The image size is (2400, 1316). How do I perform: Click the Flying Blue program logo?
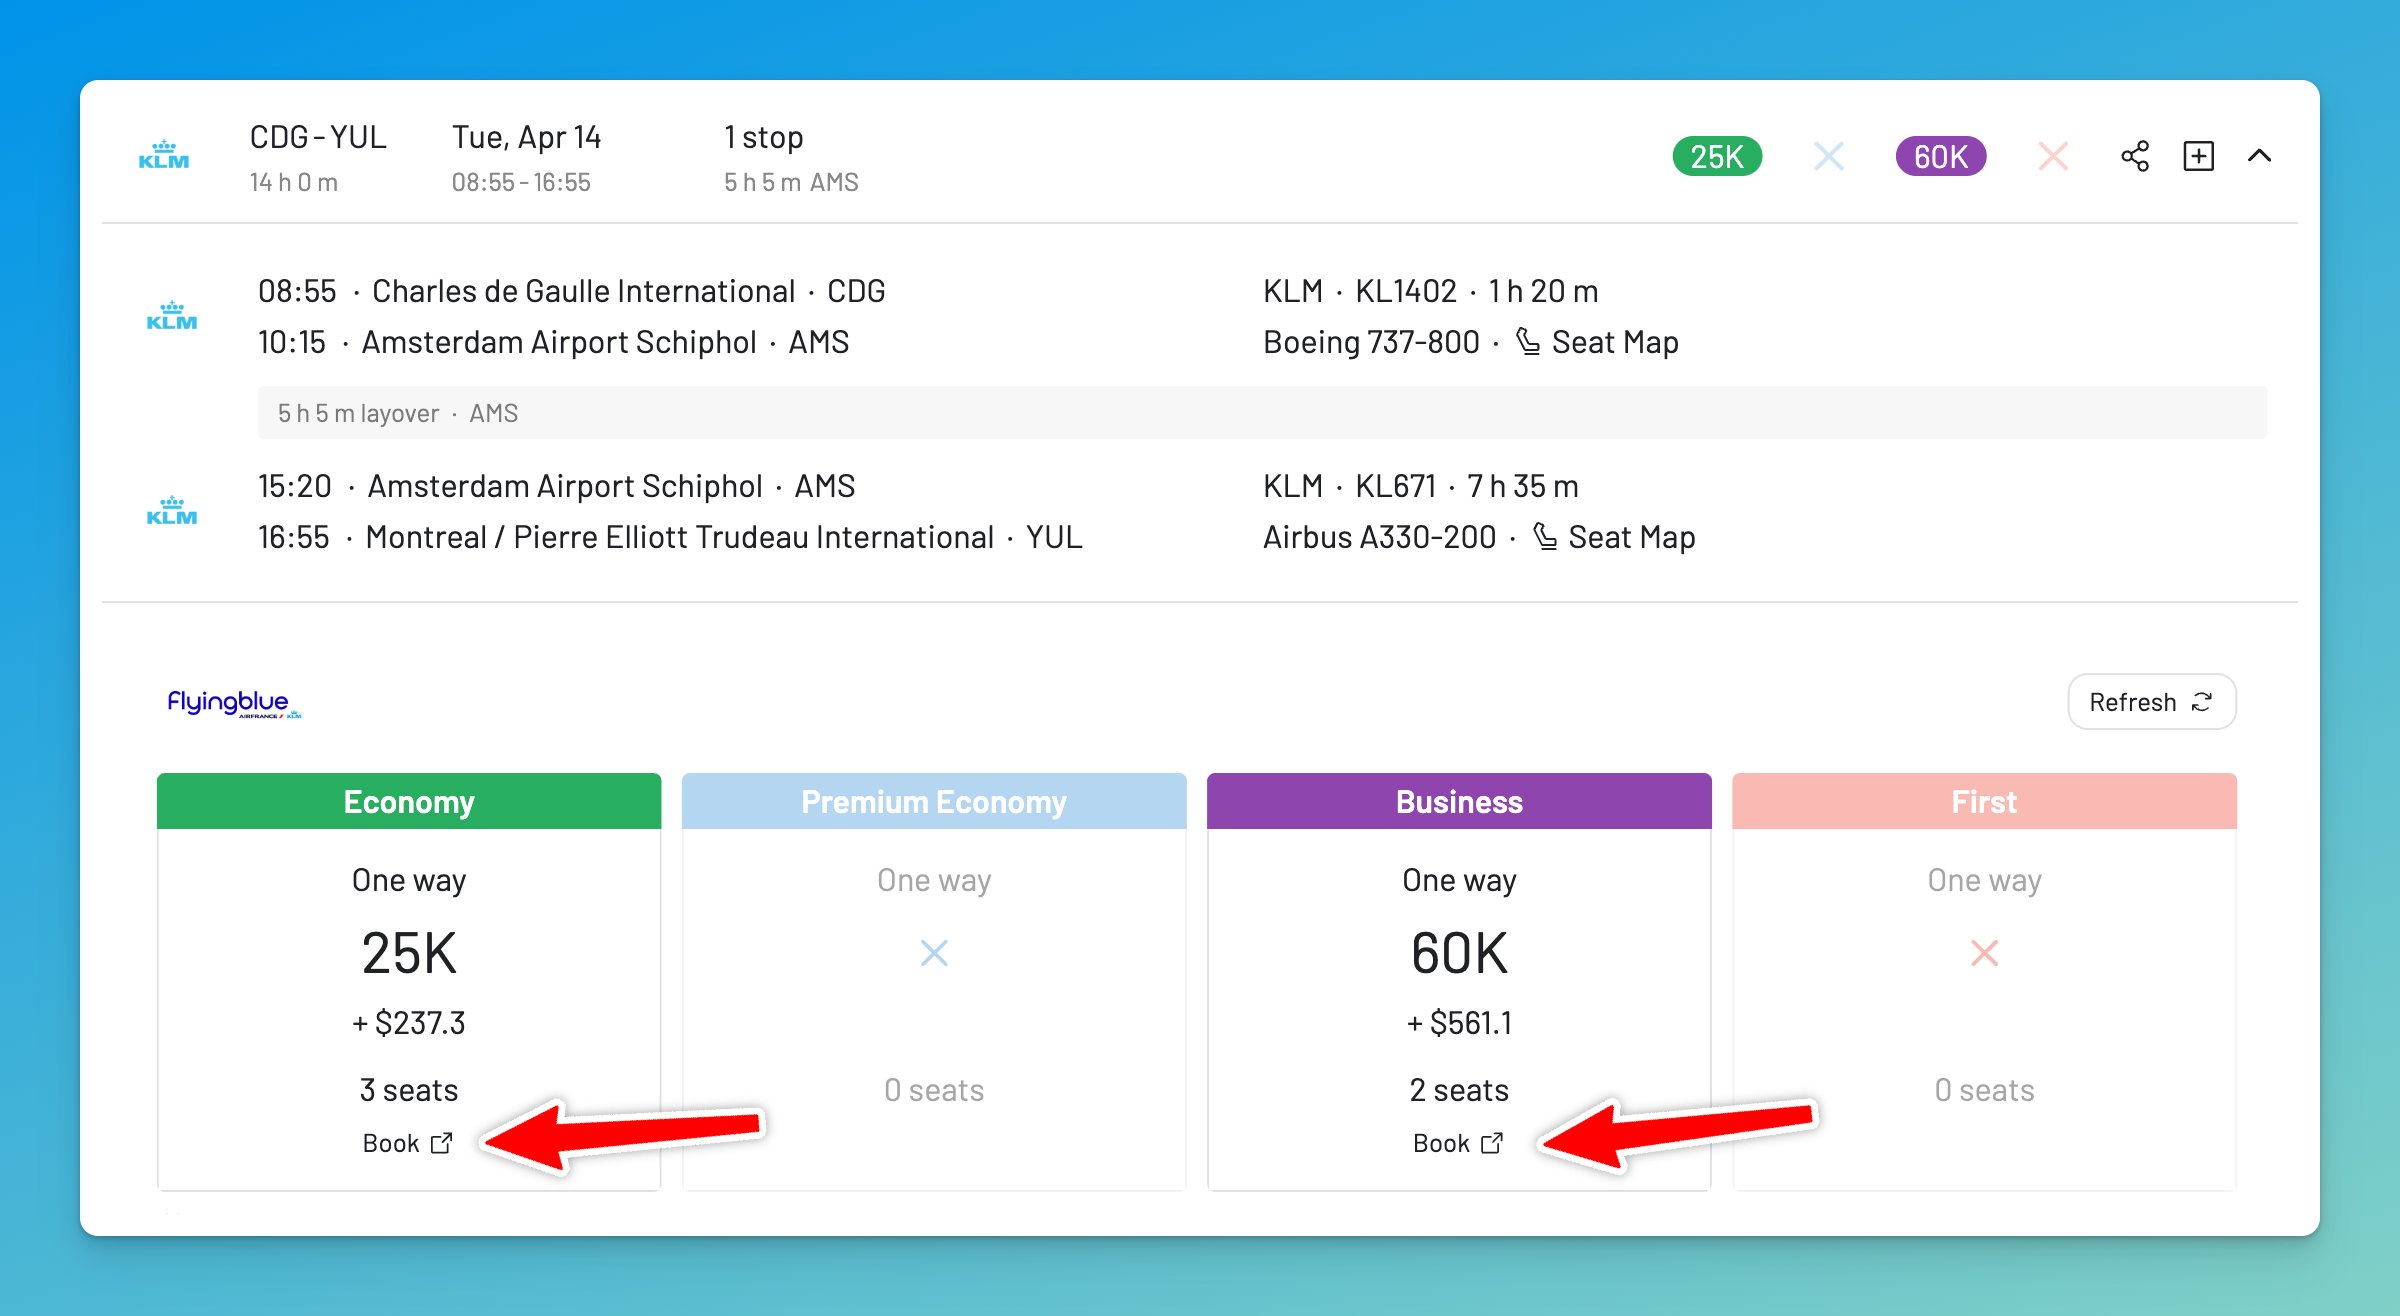pyautogui.click(x=233, y=703)
